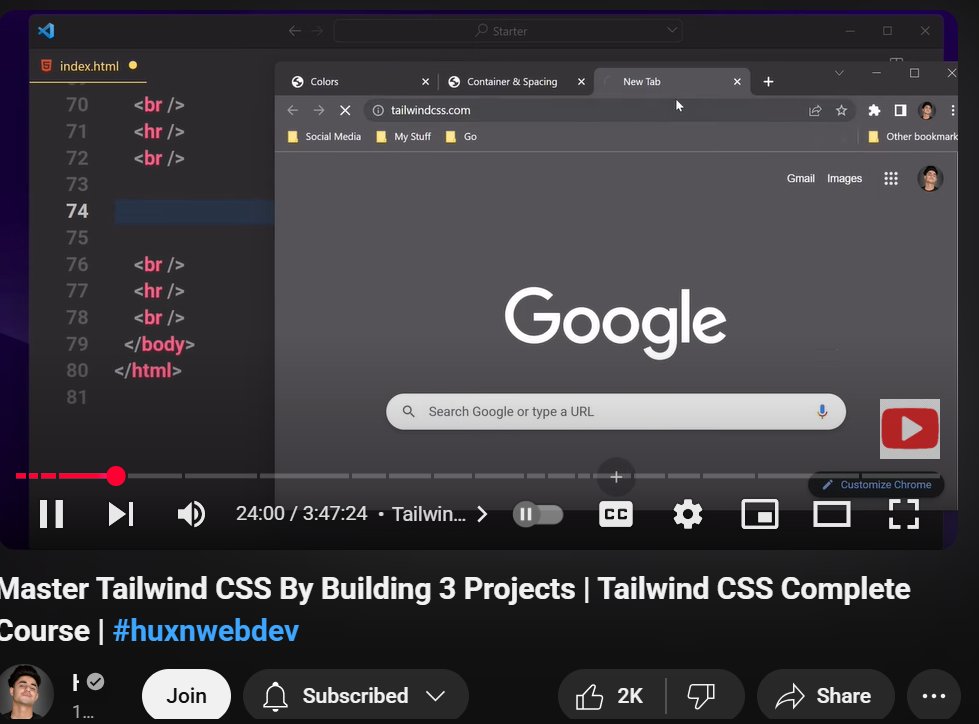This screenshot has width=979, height=724.
Task: Open Chrome profile avatar in toolbar
Action: click(927, 110)
